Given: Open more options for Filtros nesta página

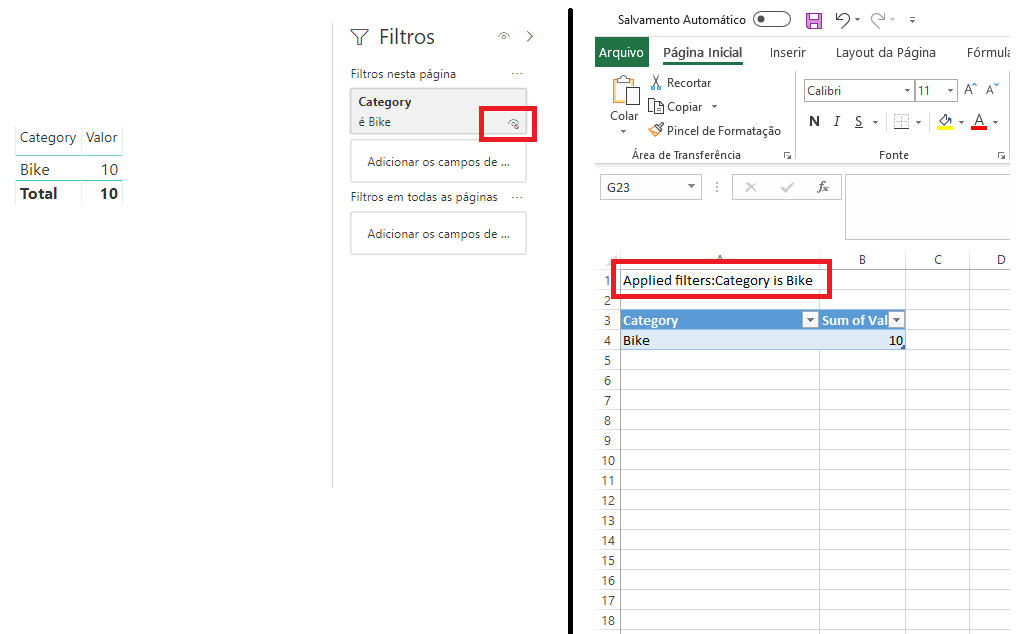Looking at the screenshot, I should click(x=517, y=74).
